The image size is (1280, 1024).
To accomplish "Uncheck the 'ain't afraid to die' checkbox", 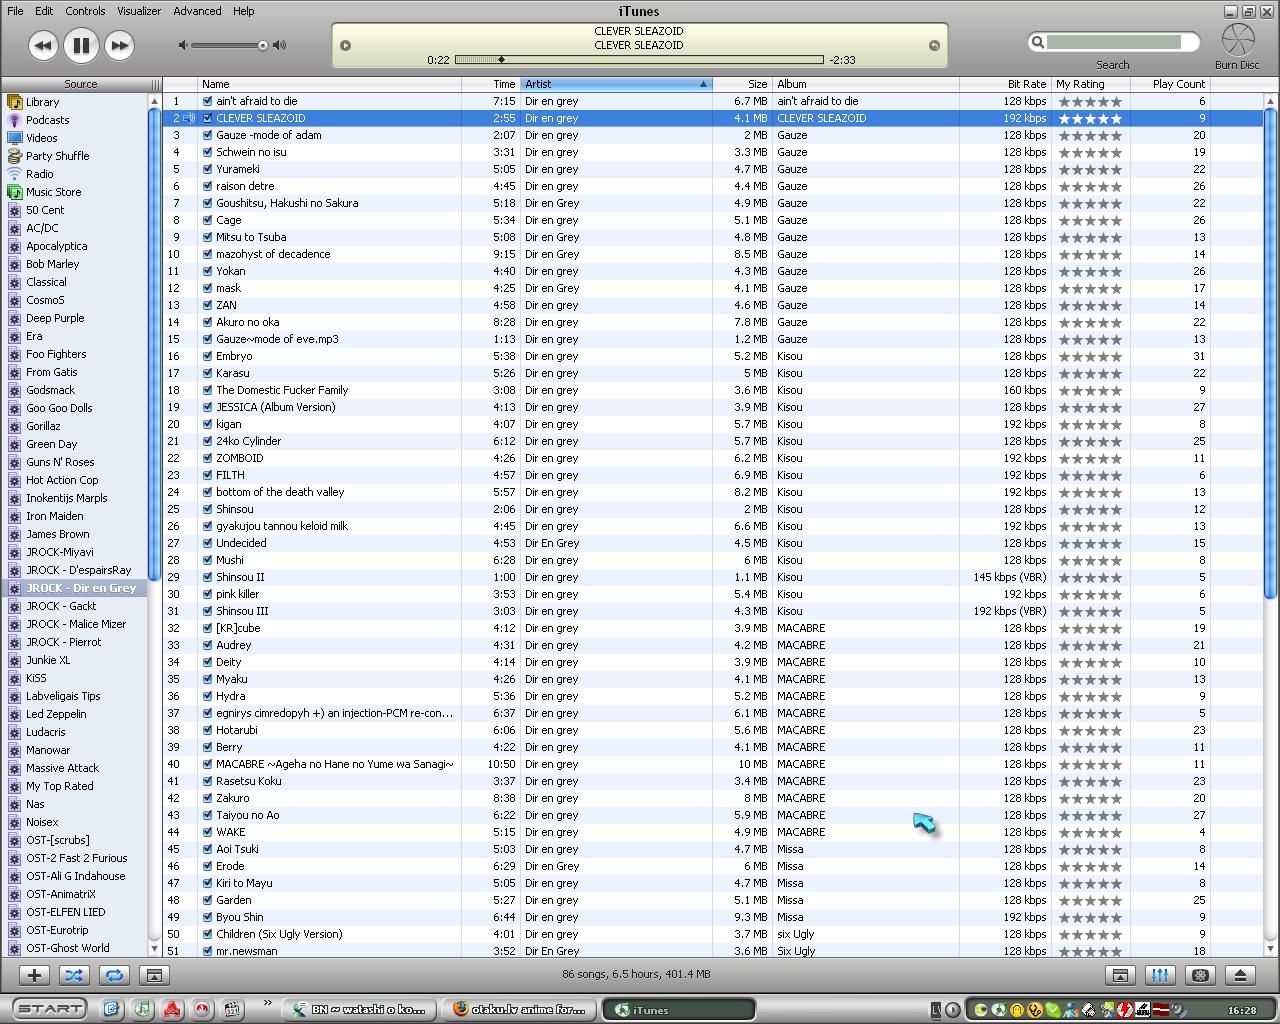I will (207, 101).
